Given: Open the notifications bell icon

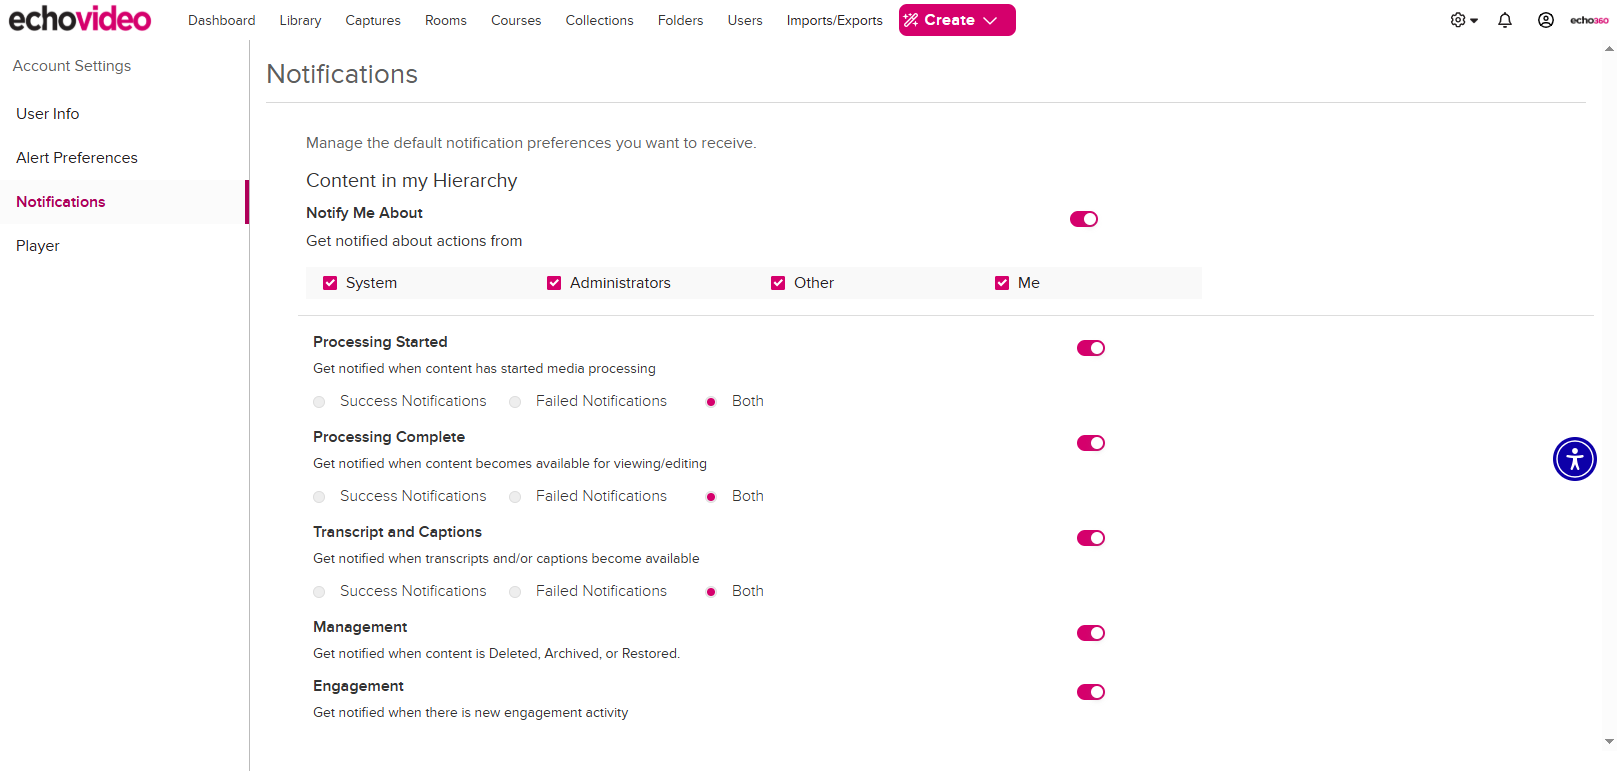Looking at the screenshot, I should click(1504, 20).
